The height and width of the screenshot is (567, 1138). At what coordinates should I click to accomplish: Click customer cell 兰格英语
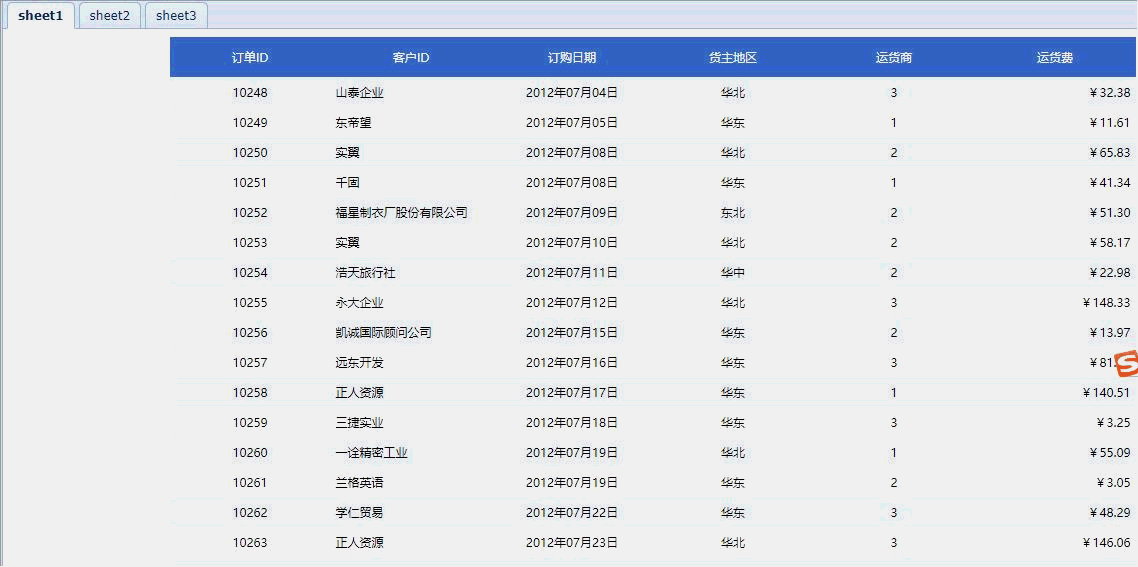(359, 483)
